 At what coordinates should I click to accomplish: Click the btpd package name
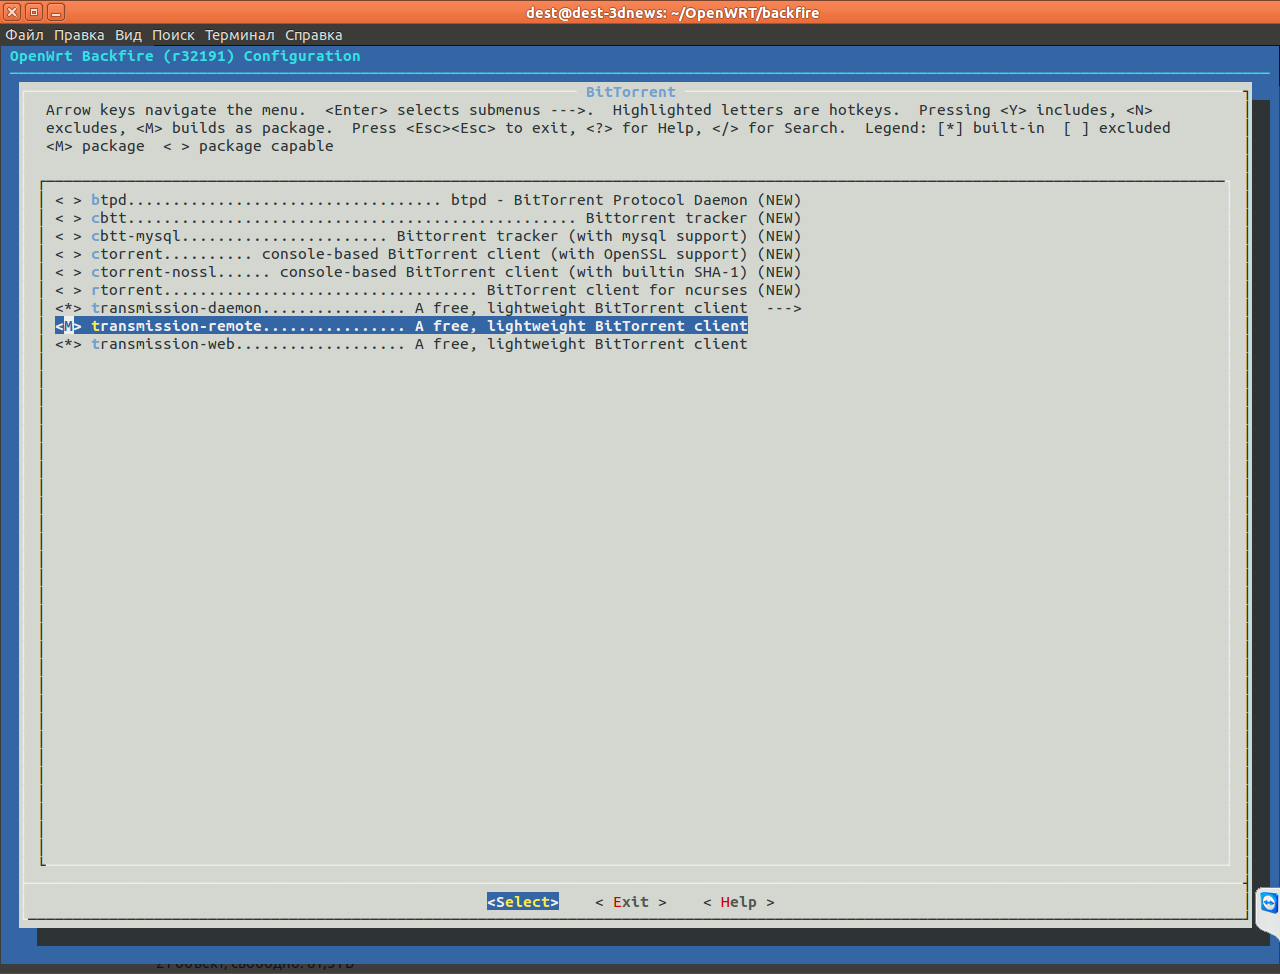coord(109,200)
